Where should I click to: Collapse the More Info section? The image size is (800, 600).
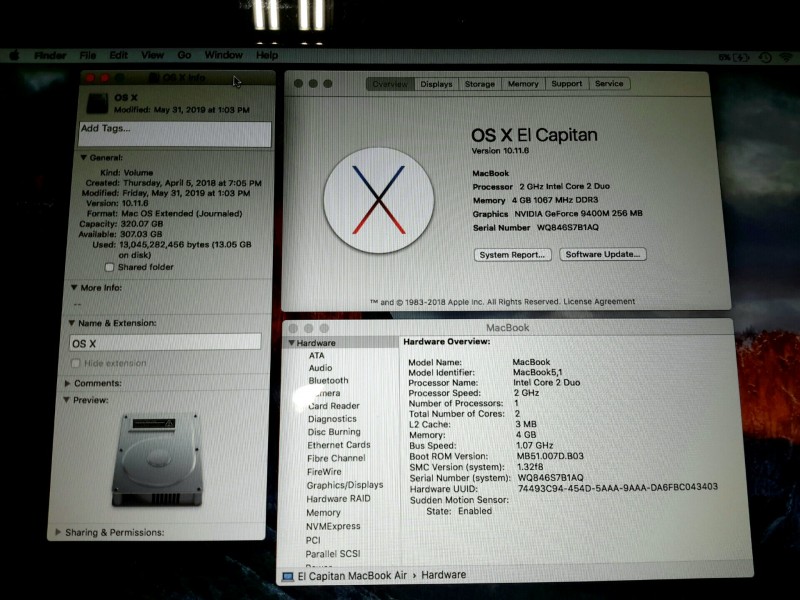74,288
